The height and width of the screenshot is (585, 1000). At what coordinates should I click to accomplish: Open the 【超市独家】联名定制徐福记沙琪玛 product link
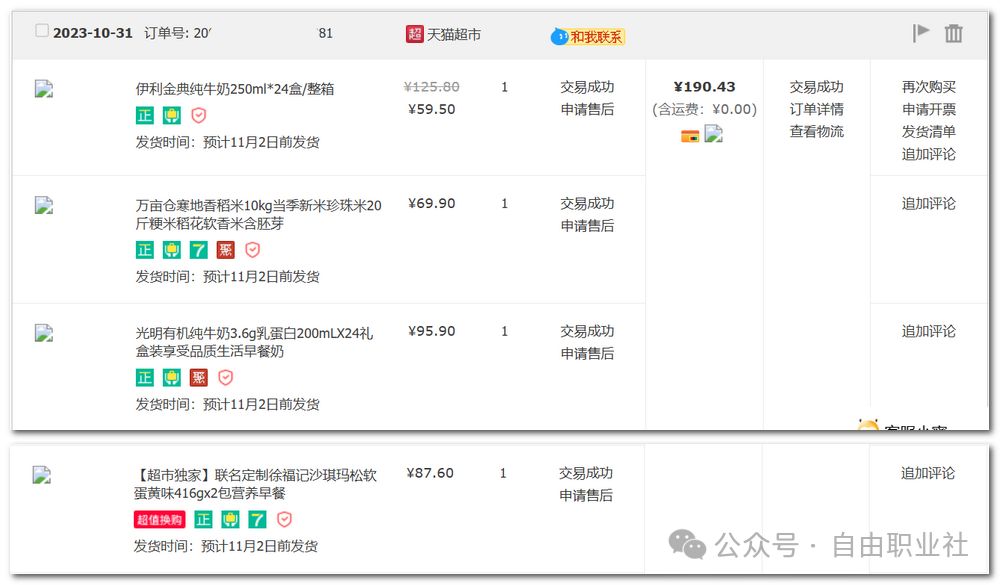point(255,484)
